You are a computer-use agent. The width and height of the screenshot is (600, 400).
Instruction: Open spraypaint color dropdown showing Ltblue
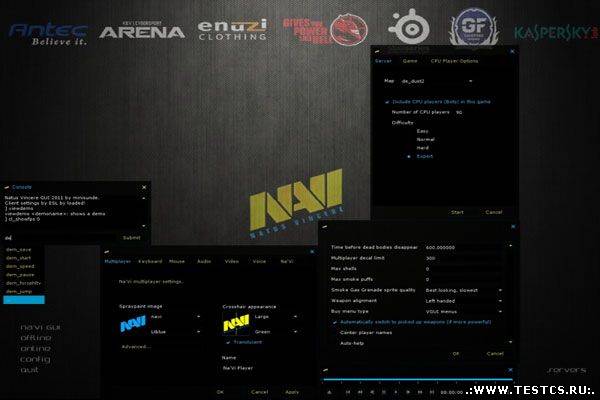(175, 332)
